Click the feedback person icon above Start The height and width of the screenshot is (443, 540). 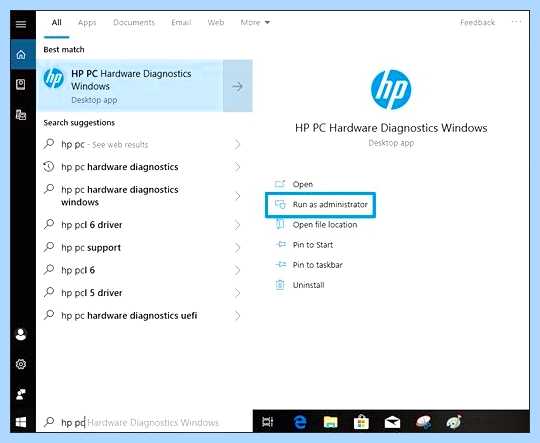[21, 394]
